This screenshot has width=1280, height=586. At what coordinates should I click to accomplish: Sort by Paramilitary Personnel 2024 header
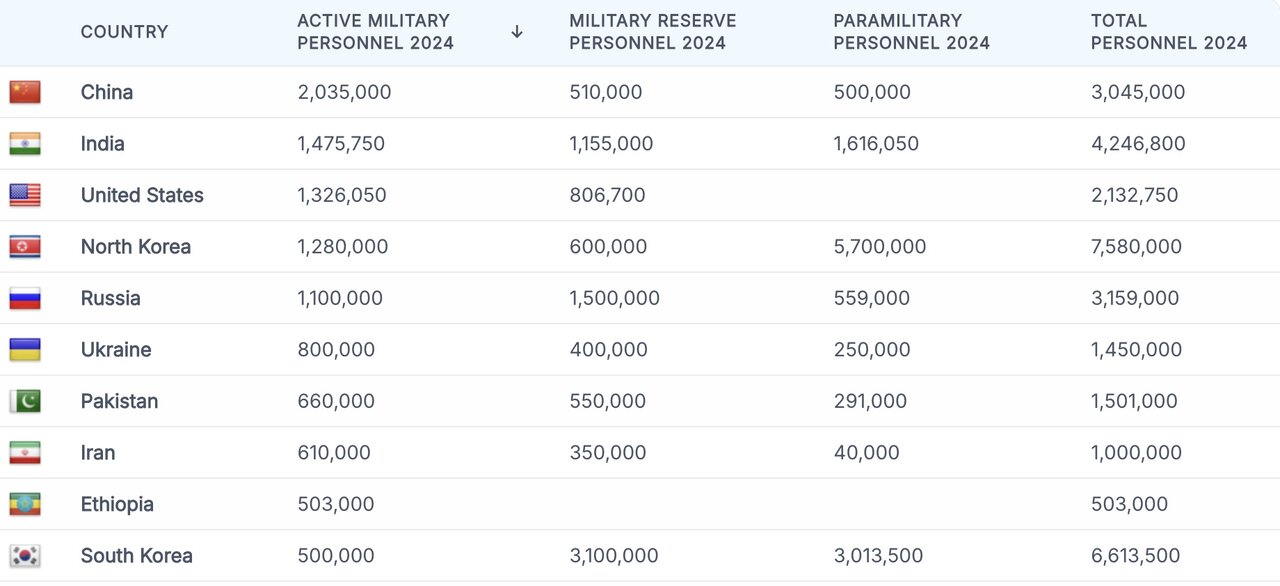pos(911,32)
